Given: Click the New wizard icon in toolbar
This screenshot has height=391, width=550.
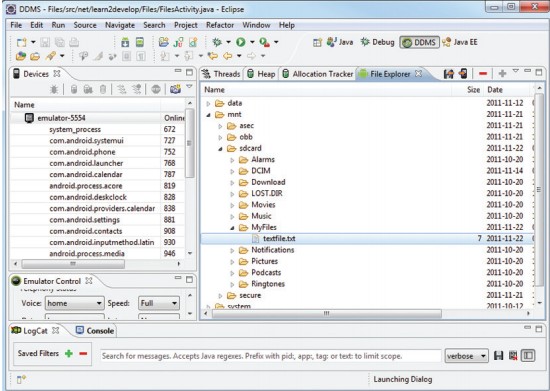Looking at the screenshot, I should point(22,42).
